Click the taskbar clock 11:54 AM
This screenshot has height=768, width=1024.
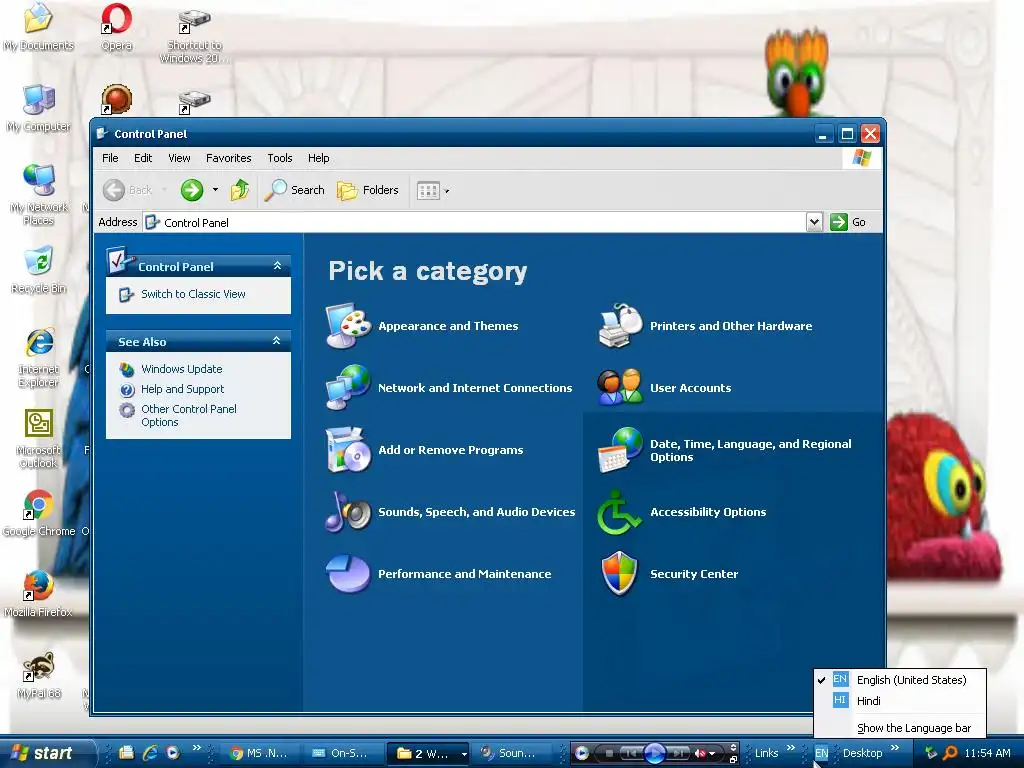coord(987,753)
